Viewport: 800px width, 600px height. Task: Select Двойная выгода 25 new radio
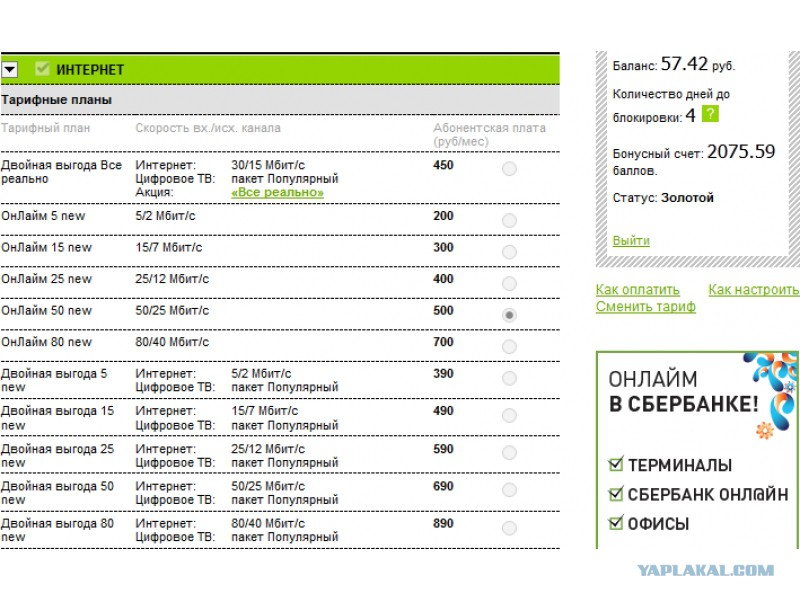coord(509,453)
